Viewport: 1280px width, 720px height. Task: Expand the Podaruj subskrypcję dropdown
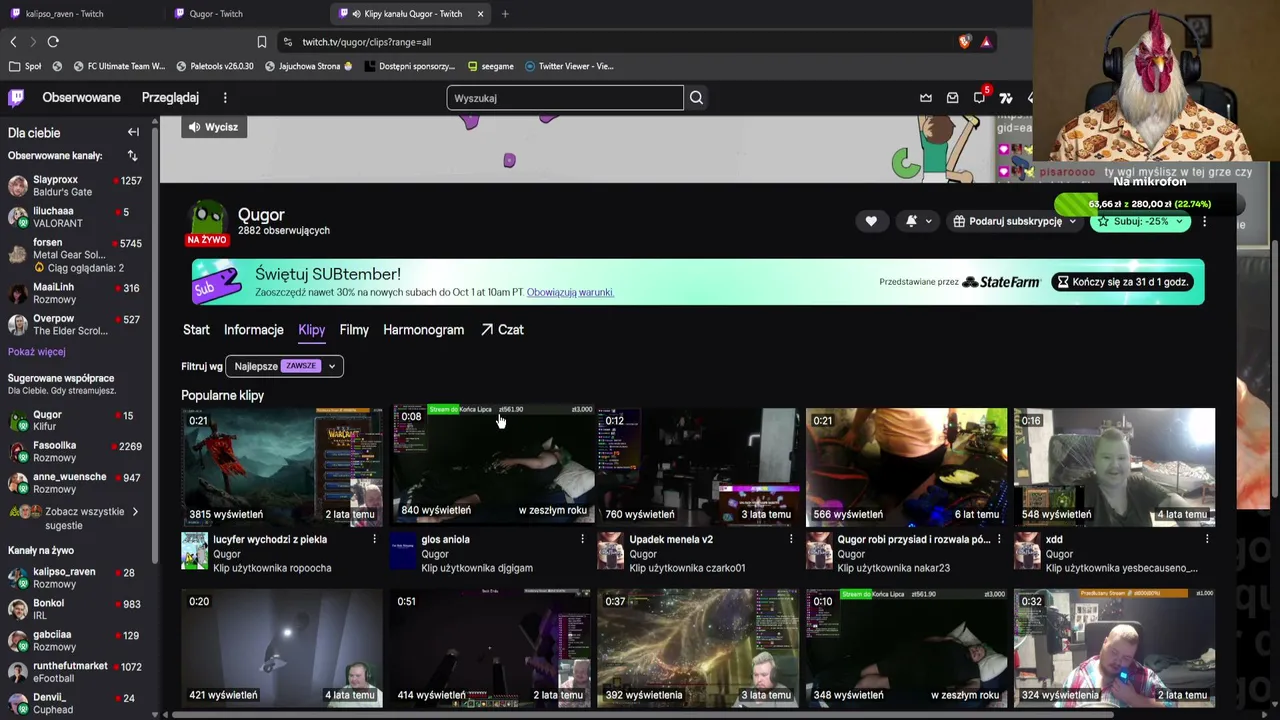(1015, 221)
